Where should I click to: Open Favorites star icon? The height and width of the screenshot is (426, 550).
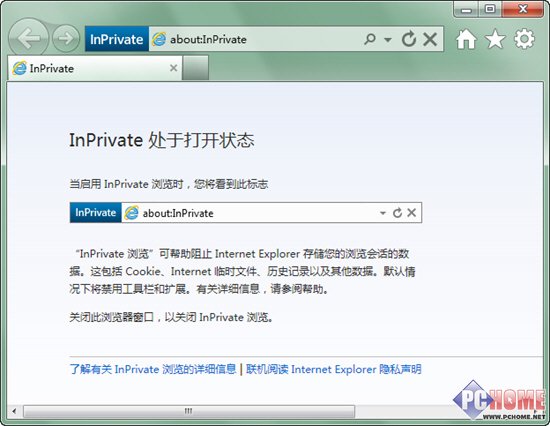(495, 39)
